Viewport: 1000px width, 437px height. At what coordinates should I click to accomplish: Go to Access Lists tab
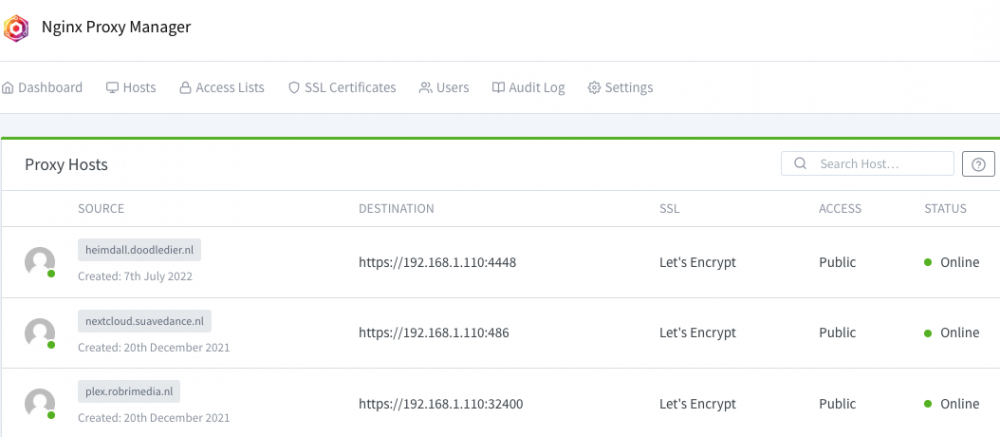coord(222,87)
